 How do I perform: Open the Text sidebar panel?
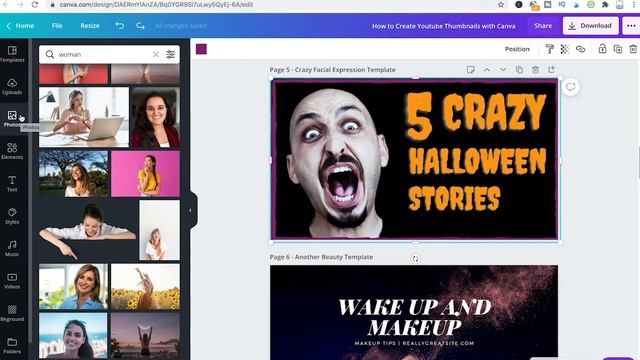(x=12, y=183)
